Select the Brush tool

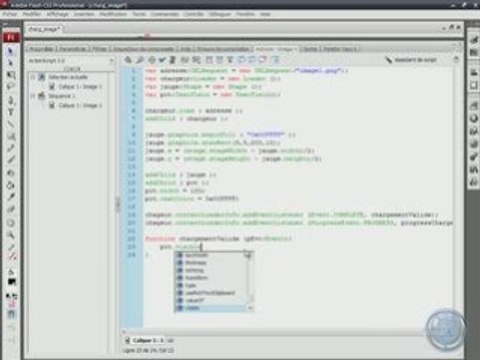point(11,160)
